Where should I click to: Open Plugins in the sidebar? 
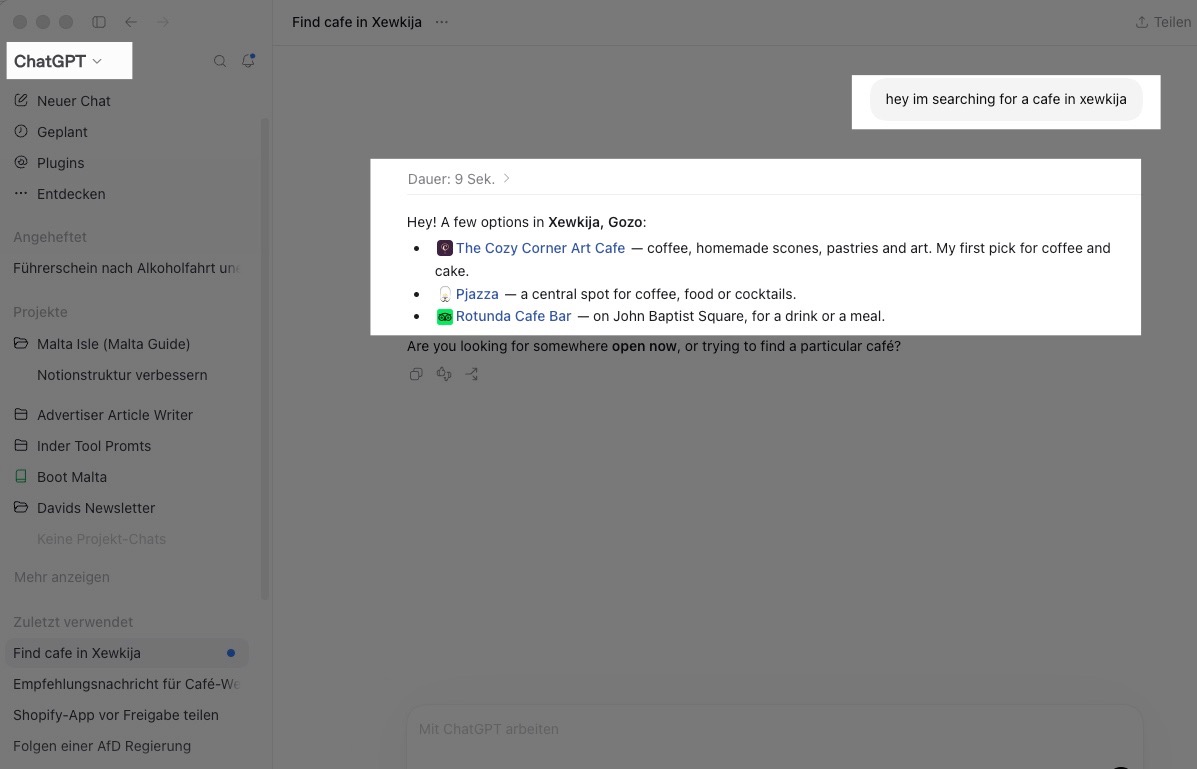[x=60, y=163]
